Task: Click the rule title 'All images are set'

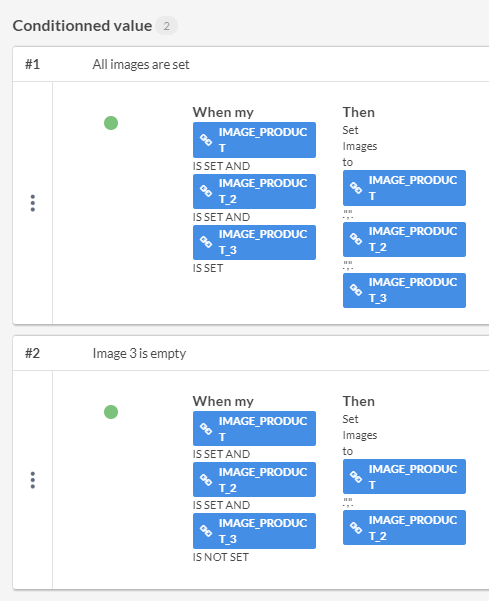Action: 141,64
